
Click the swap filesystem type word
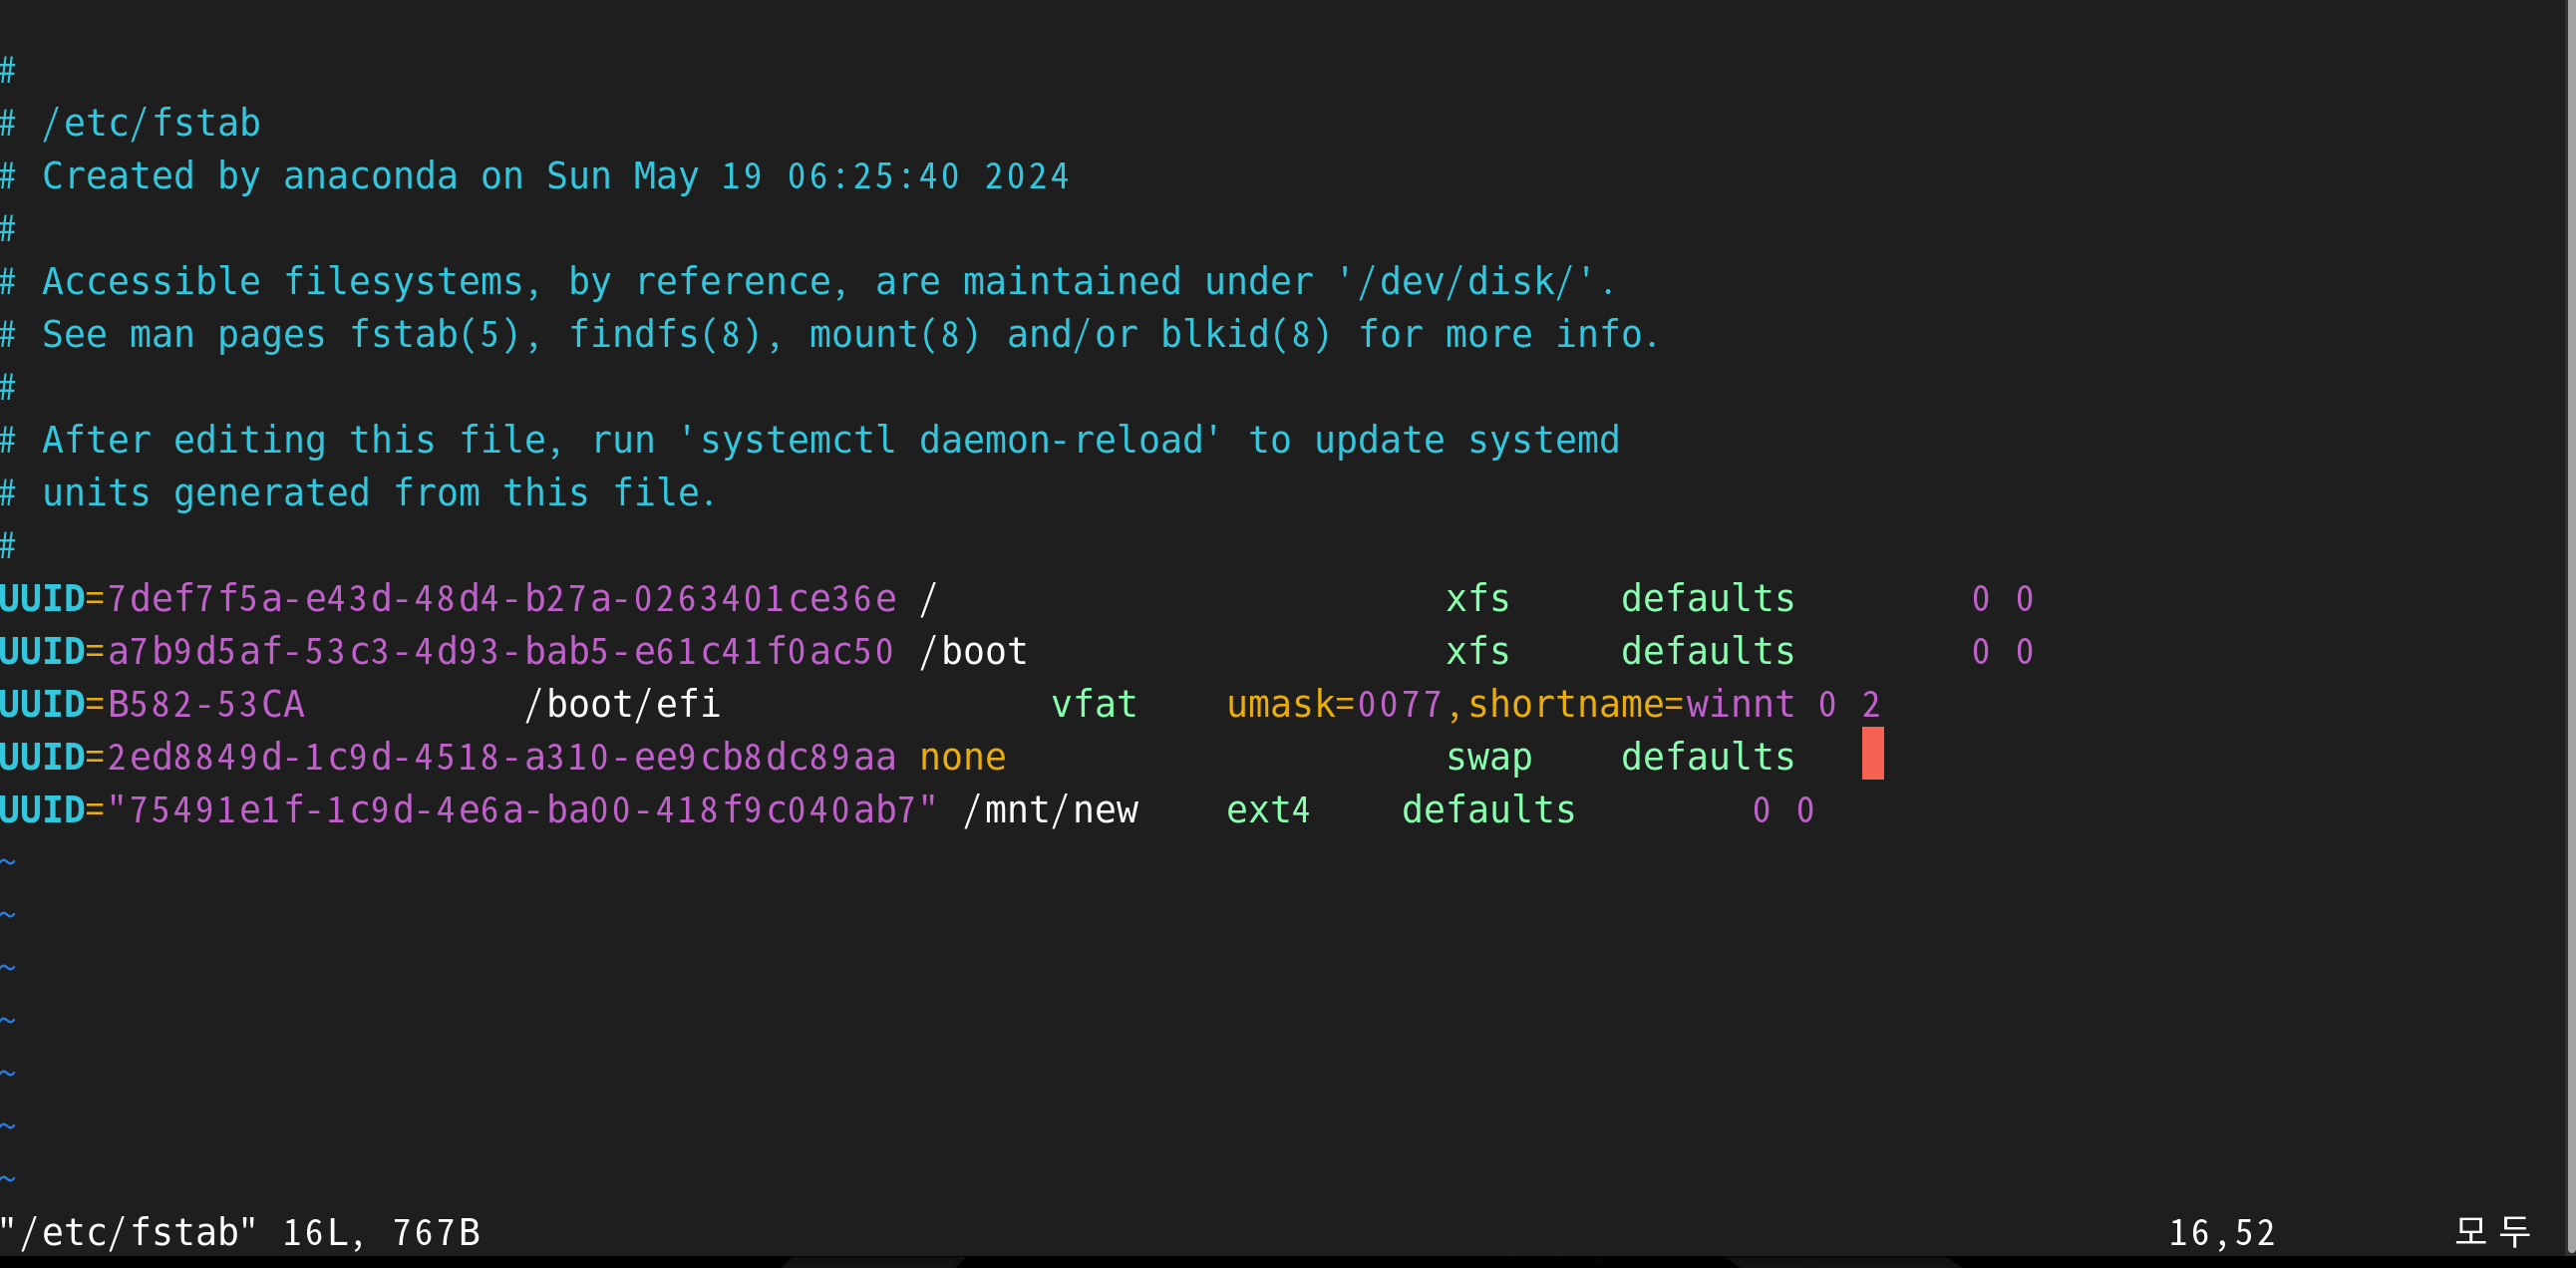click(1489, 758)
